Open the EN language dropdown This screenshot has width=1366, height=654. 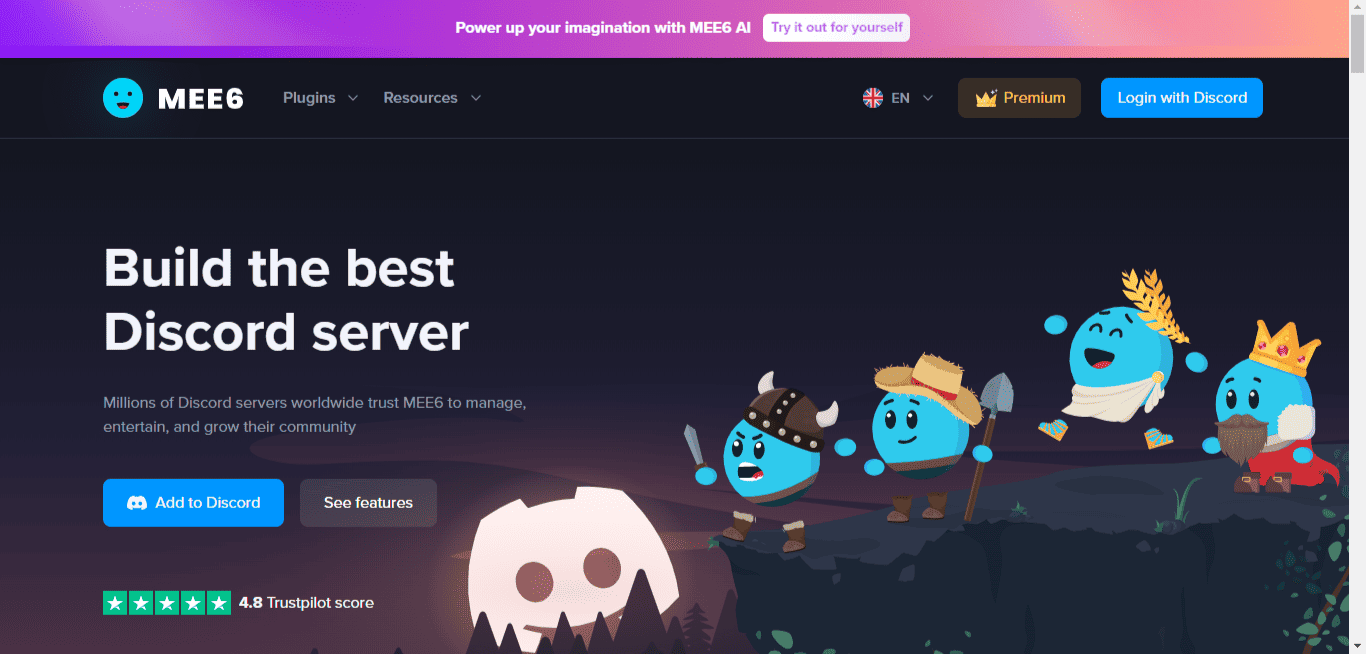coord(898,98)
